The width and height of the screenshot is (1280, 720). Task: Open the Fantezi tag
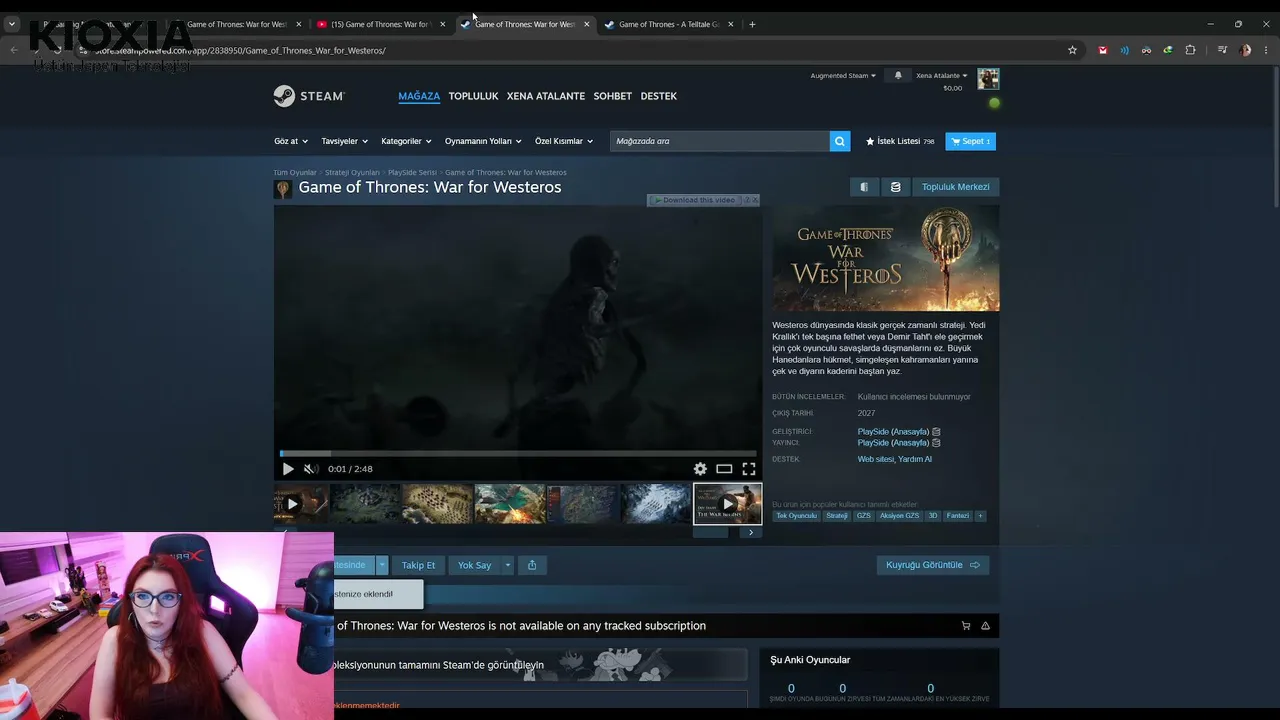958,516
